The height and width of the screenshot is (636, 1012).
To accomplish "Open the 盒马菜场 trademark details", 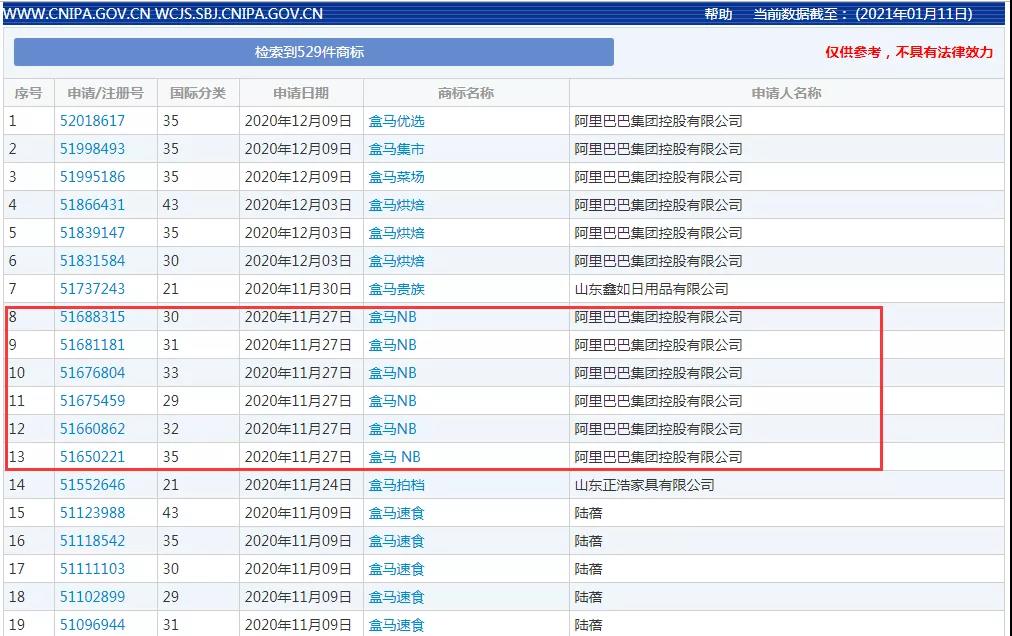I will pyautogui.click(x=396, y=177).
